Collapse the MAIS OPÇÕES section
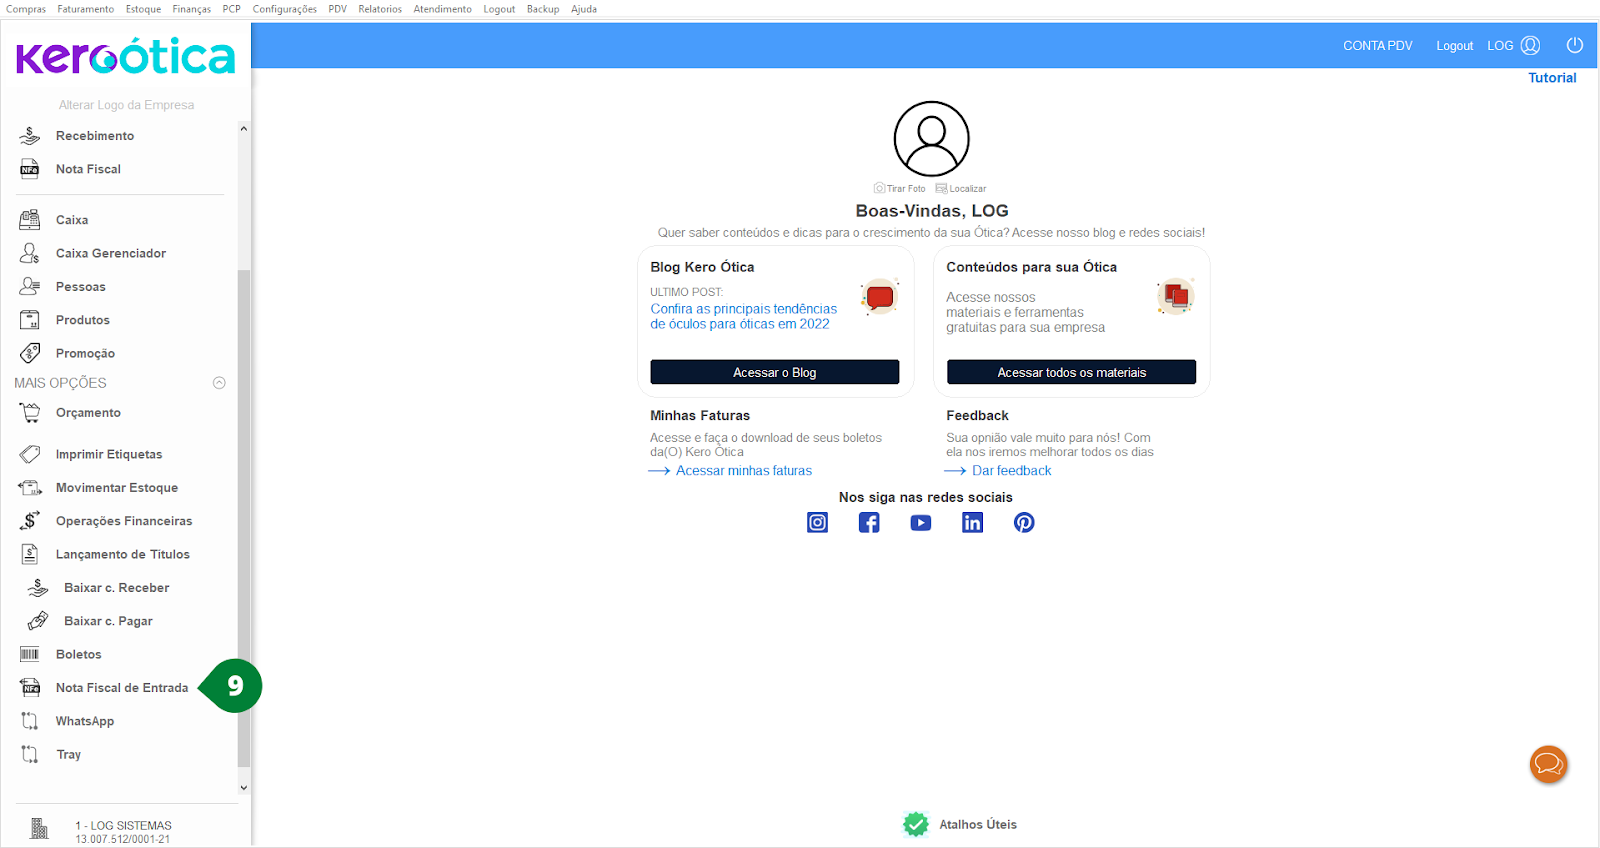1600x848 pixels. click(219, 383)
